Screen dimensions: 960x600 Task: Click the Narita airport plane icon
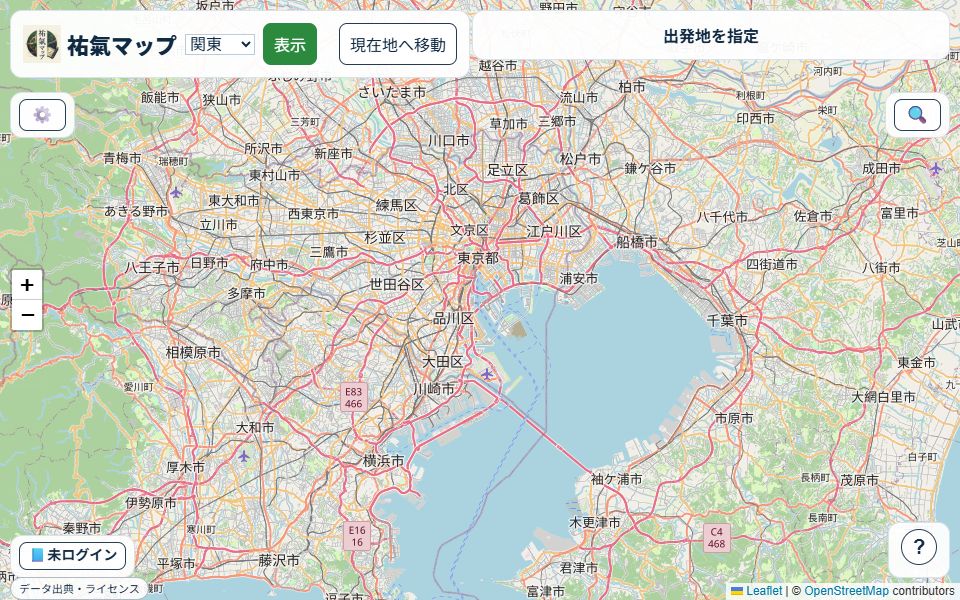[936, 168]
